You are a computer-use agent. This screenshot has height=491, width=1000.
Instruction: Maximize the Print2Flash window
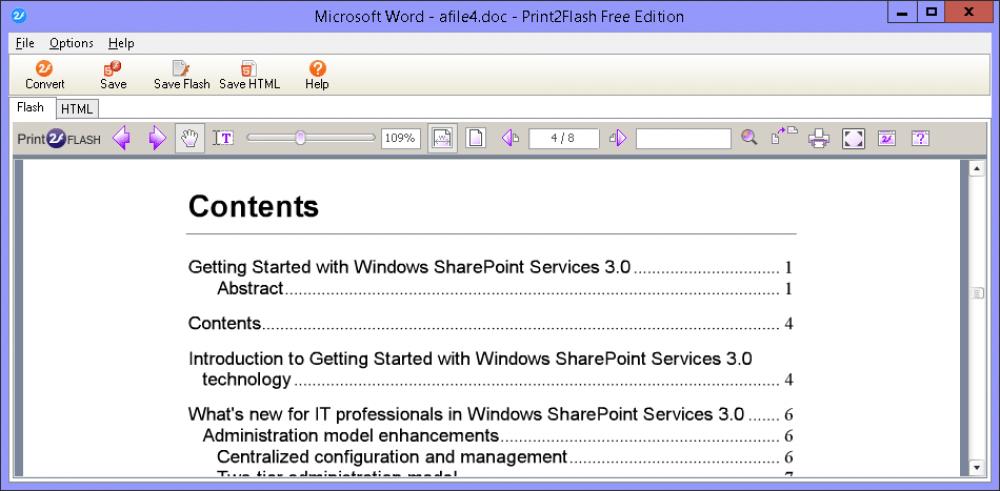(931, 11)
